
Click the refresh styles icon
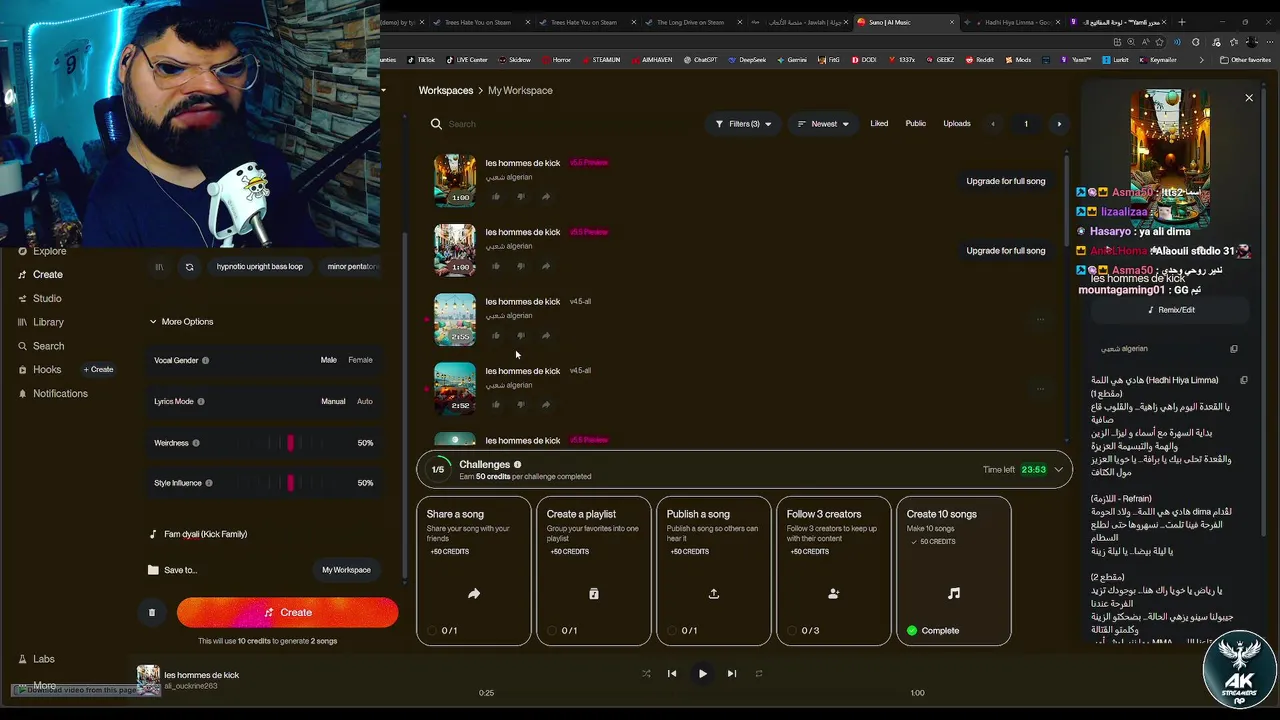(189, 267)
